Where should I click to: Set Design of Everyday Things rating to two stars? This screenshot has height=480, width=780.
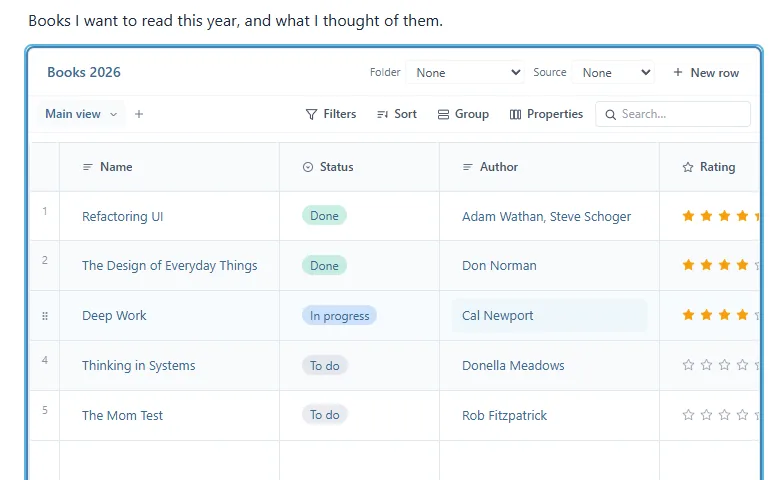706,265
